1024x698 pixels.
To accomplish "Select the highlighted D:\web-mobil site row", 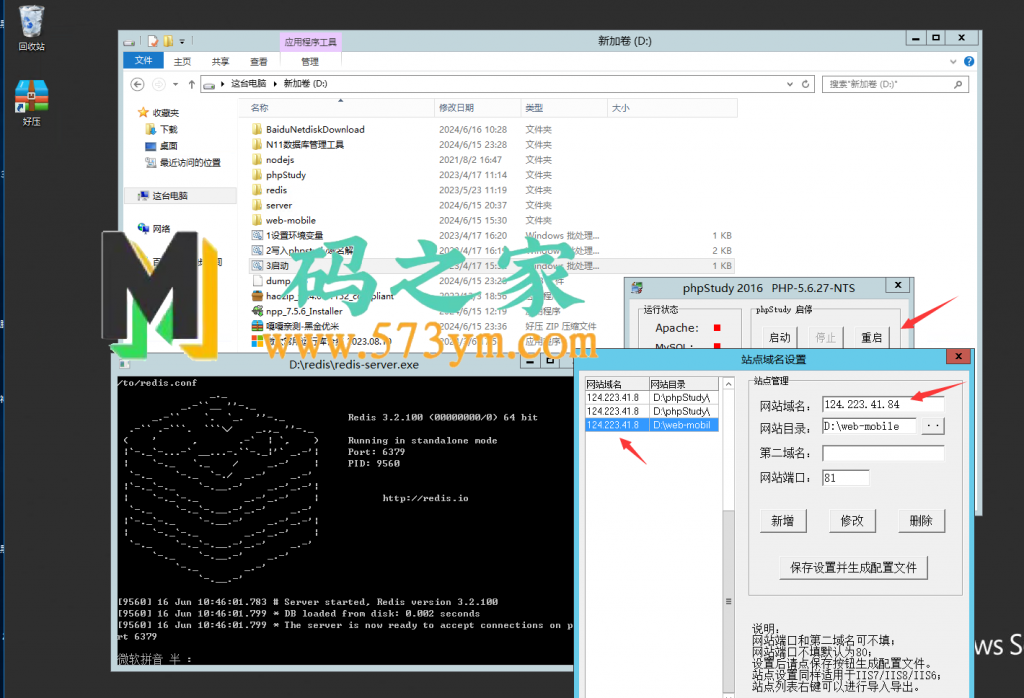I will tap(652, 424).
